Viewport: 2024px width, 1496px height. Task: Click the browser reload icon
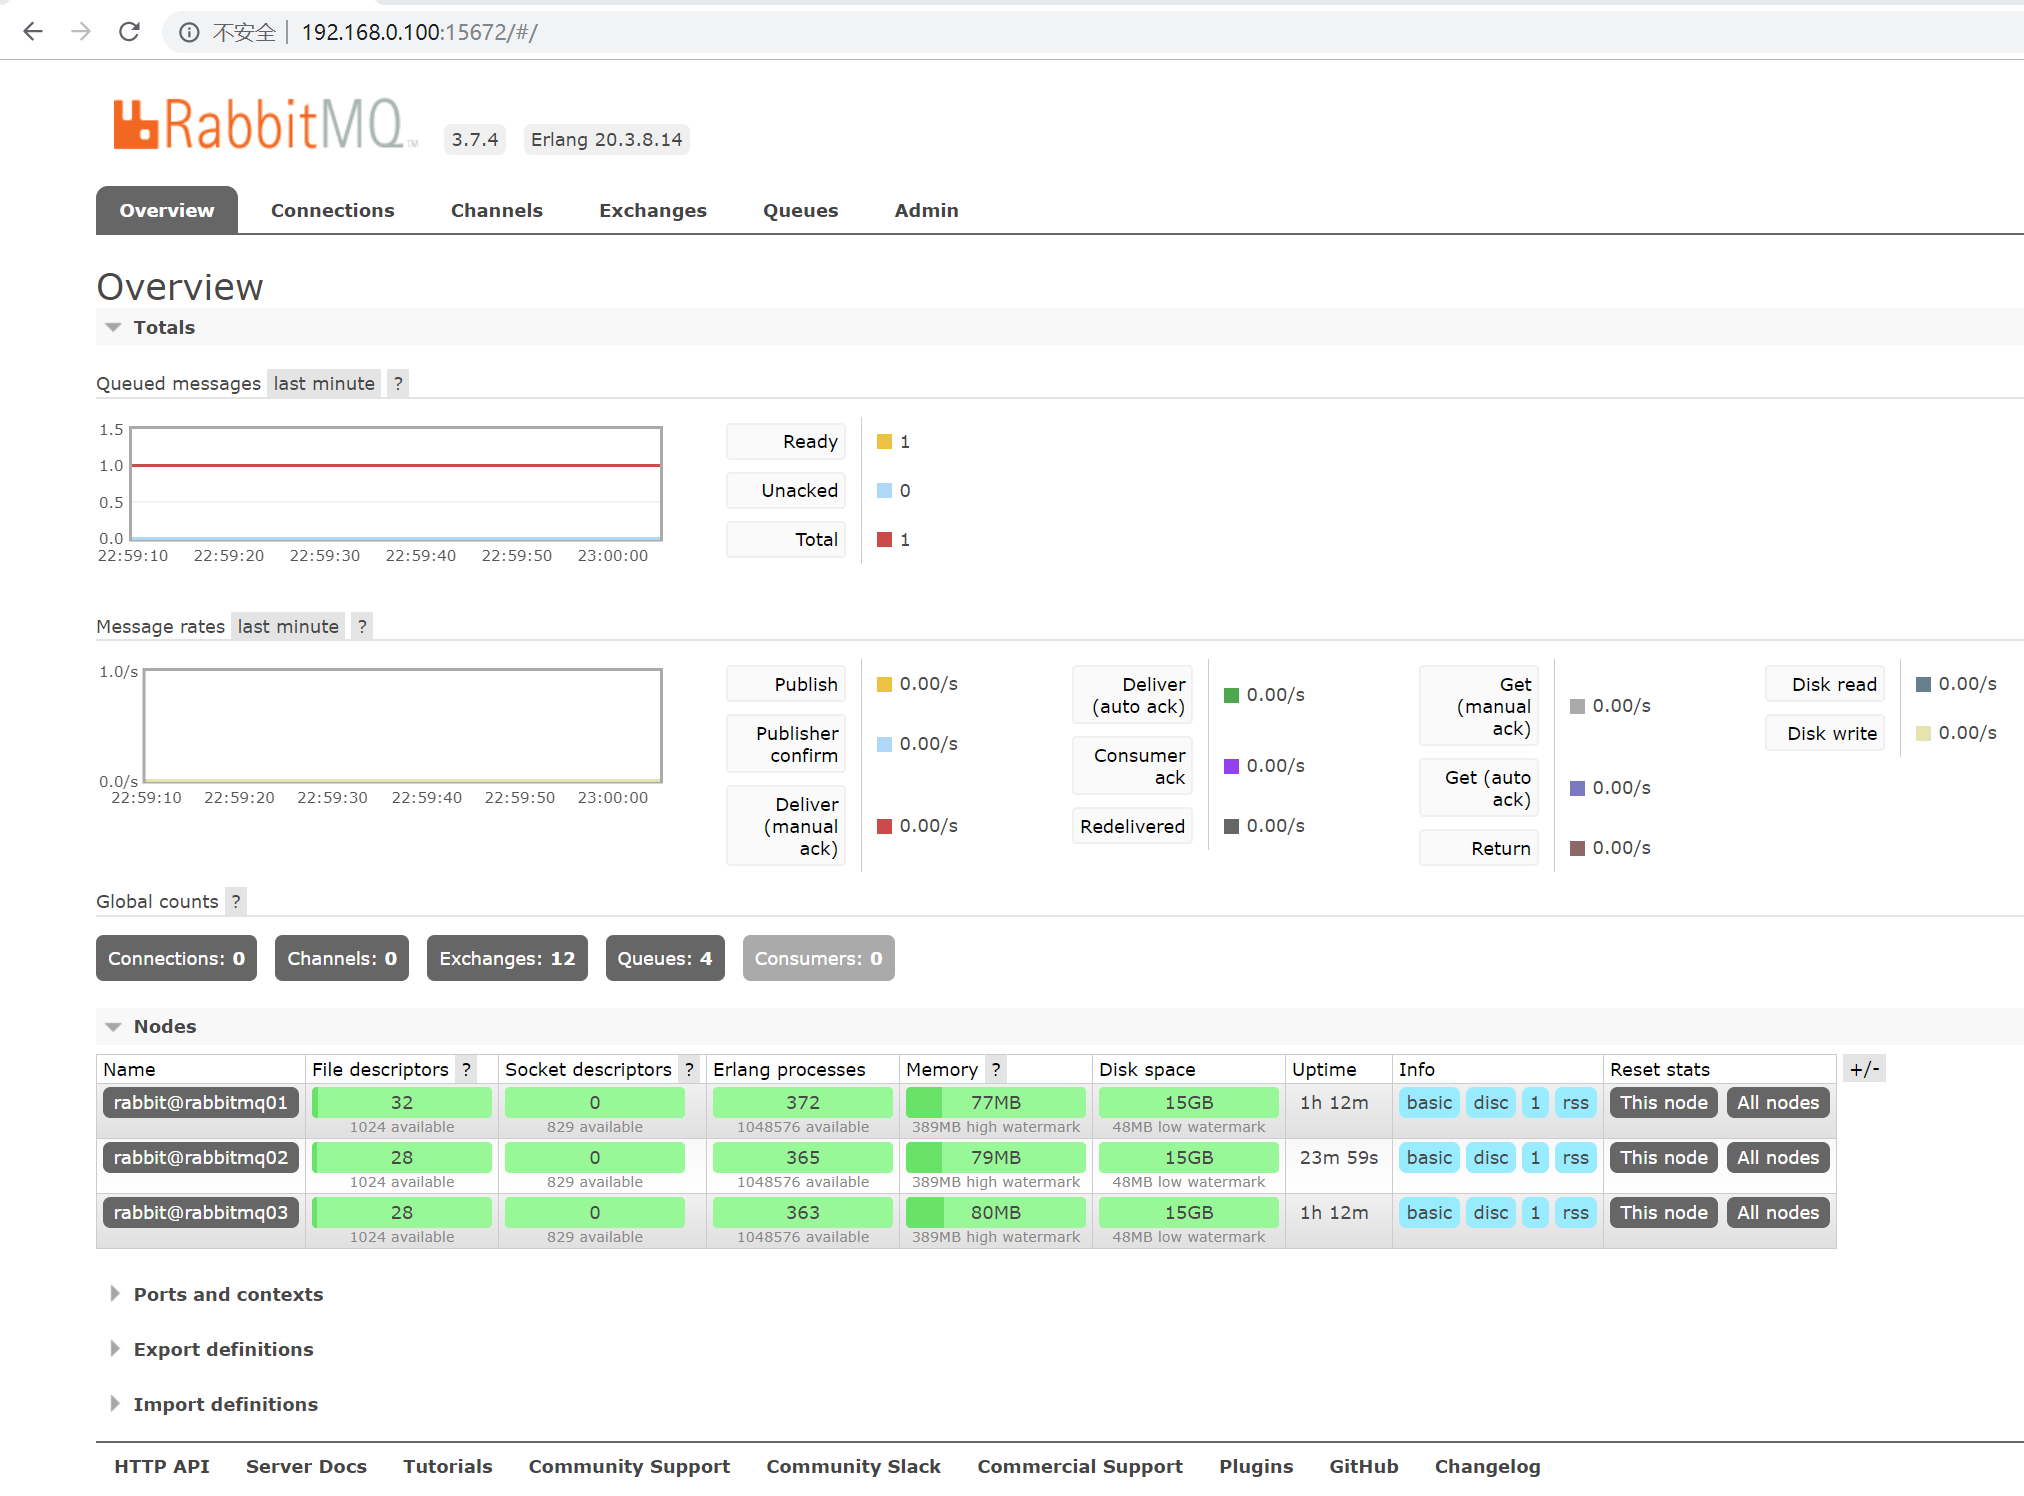[x=129, y=32]
